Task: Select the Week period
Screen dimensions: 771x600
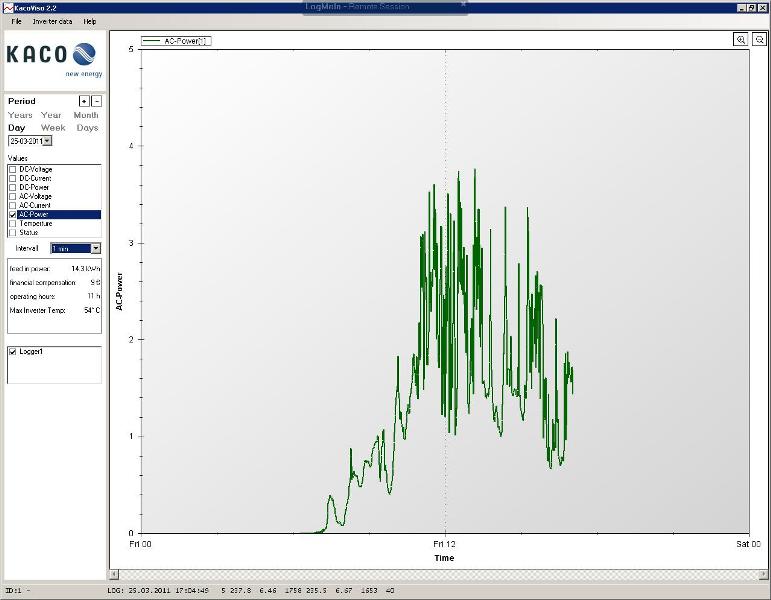Action: (53, 128)
